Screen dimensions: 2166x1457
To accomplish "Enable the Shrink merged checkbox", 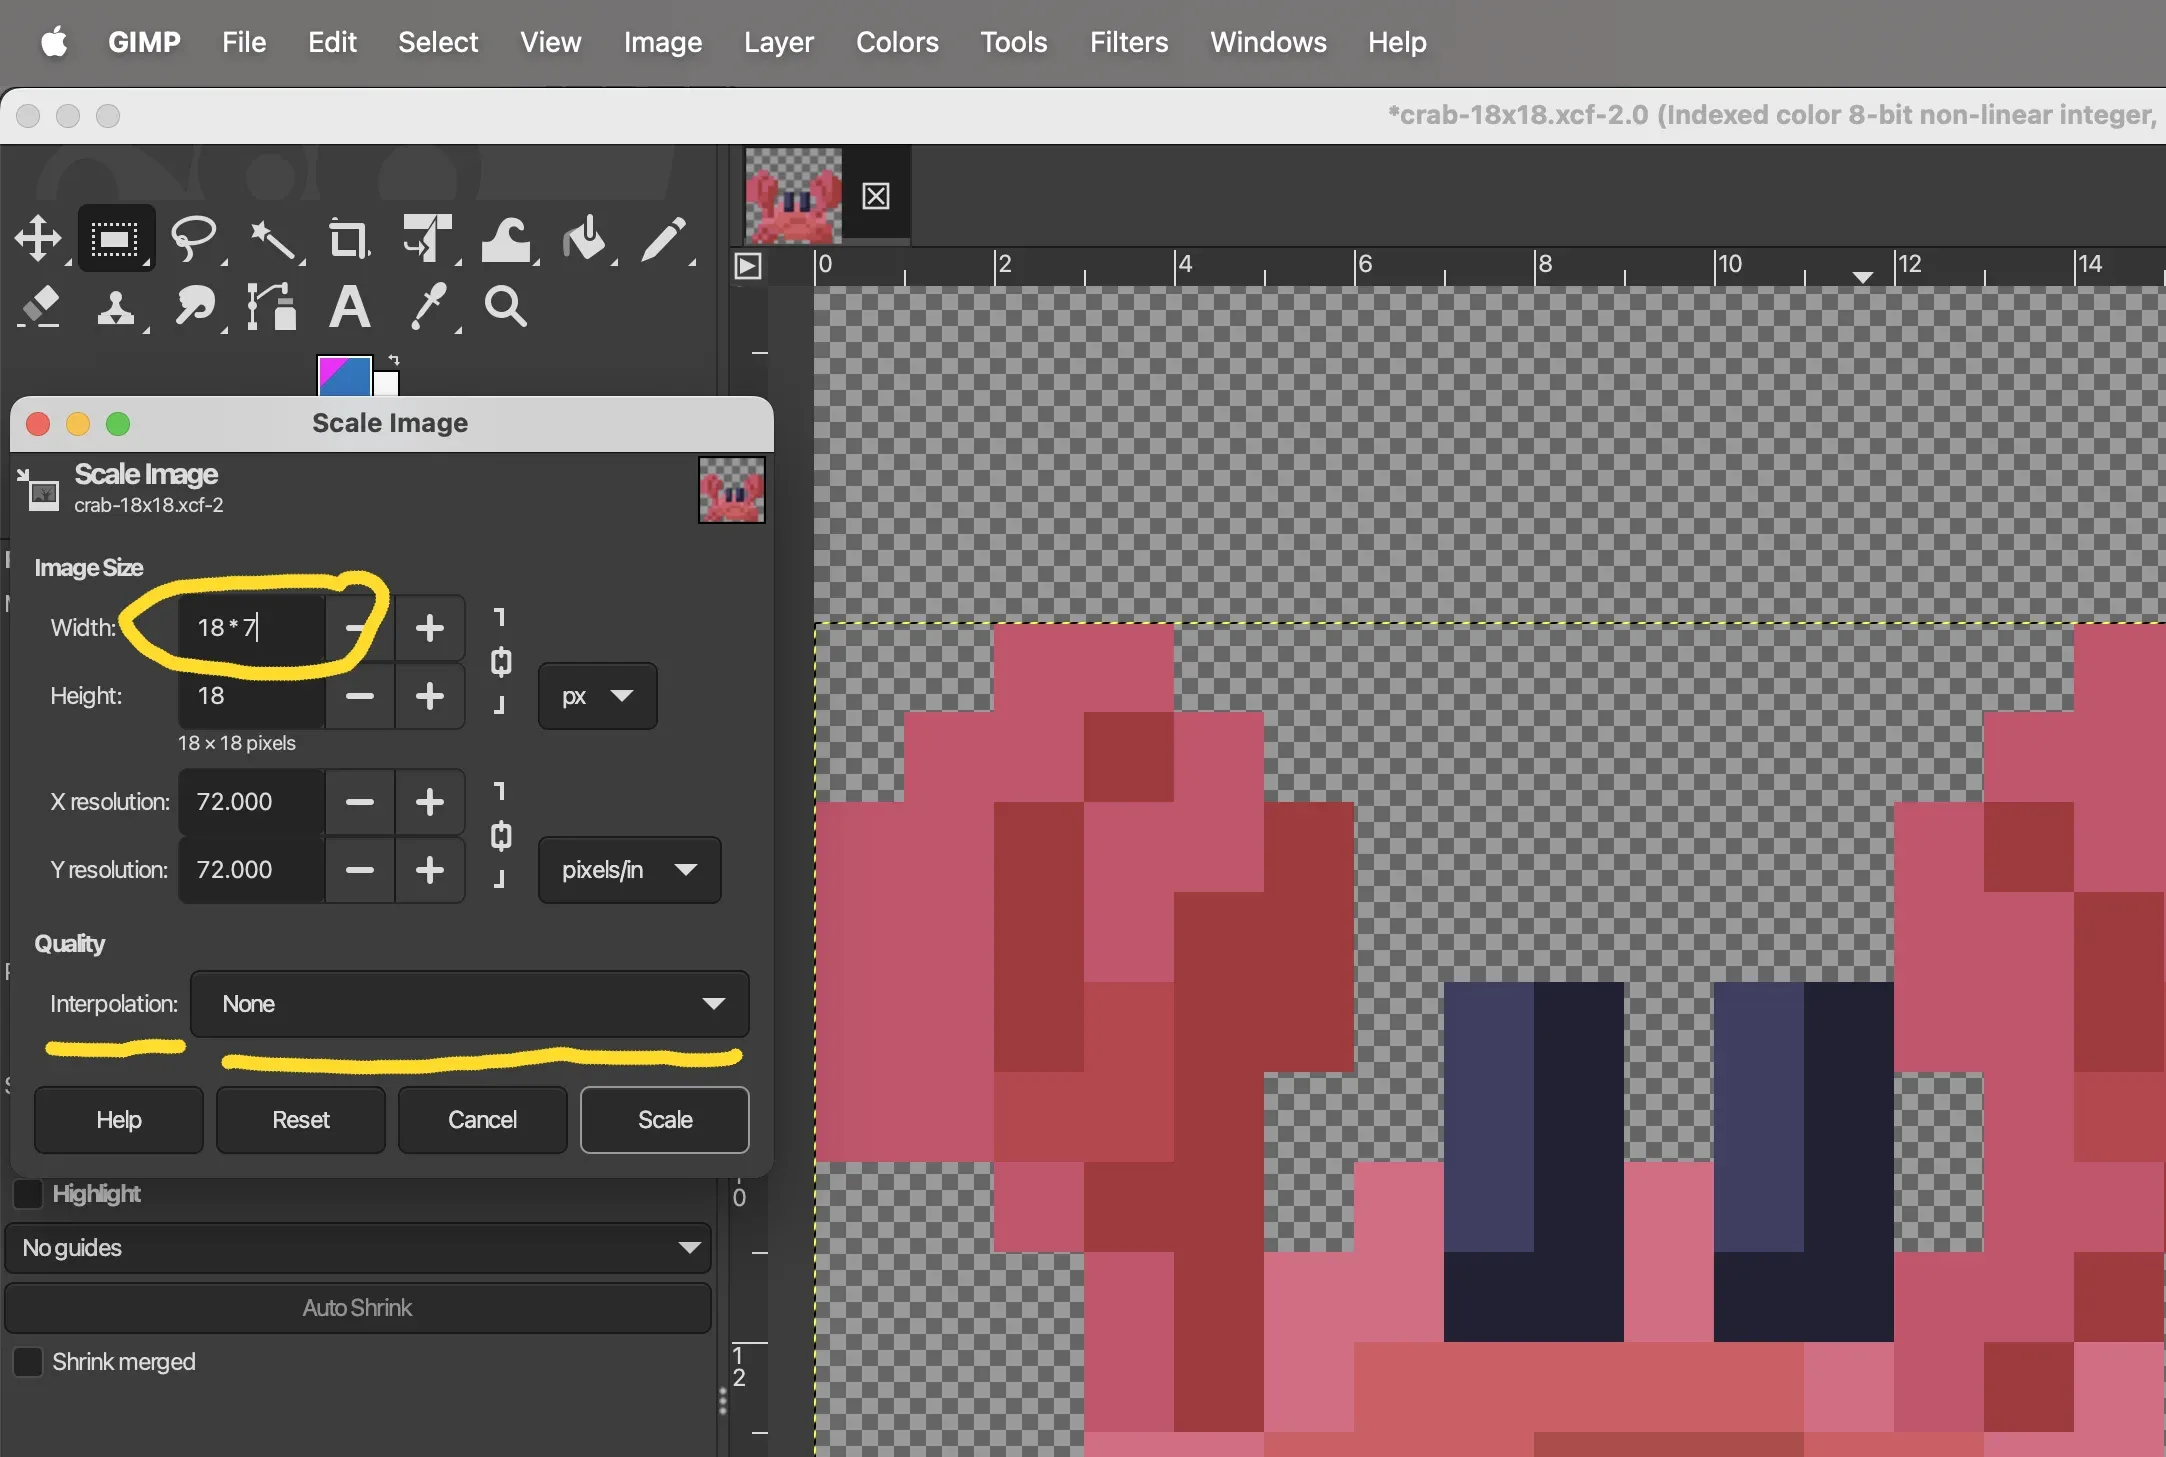I will 29,1362.
